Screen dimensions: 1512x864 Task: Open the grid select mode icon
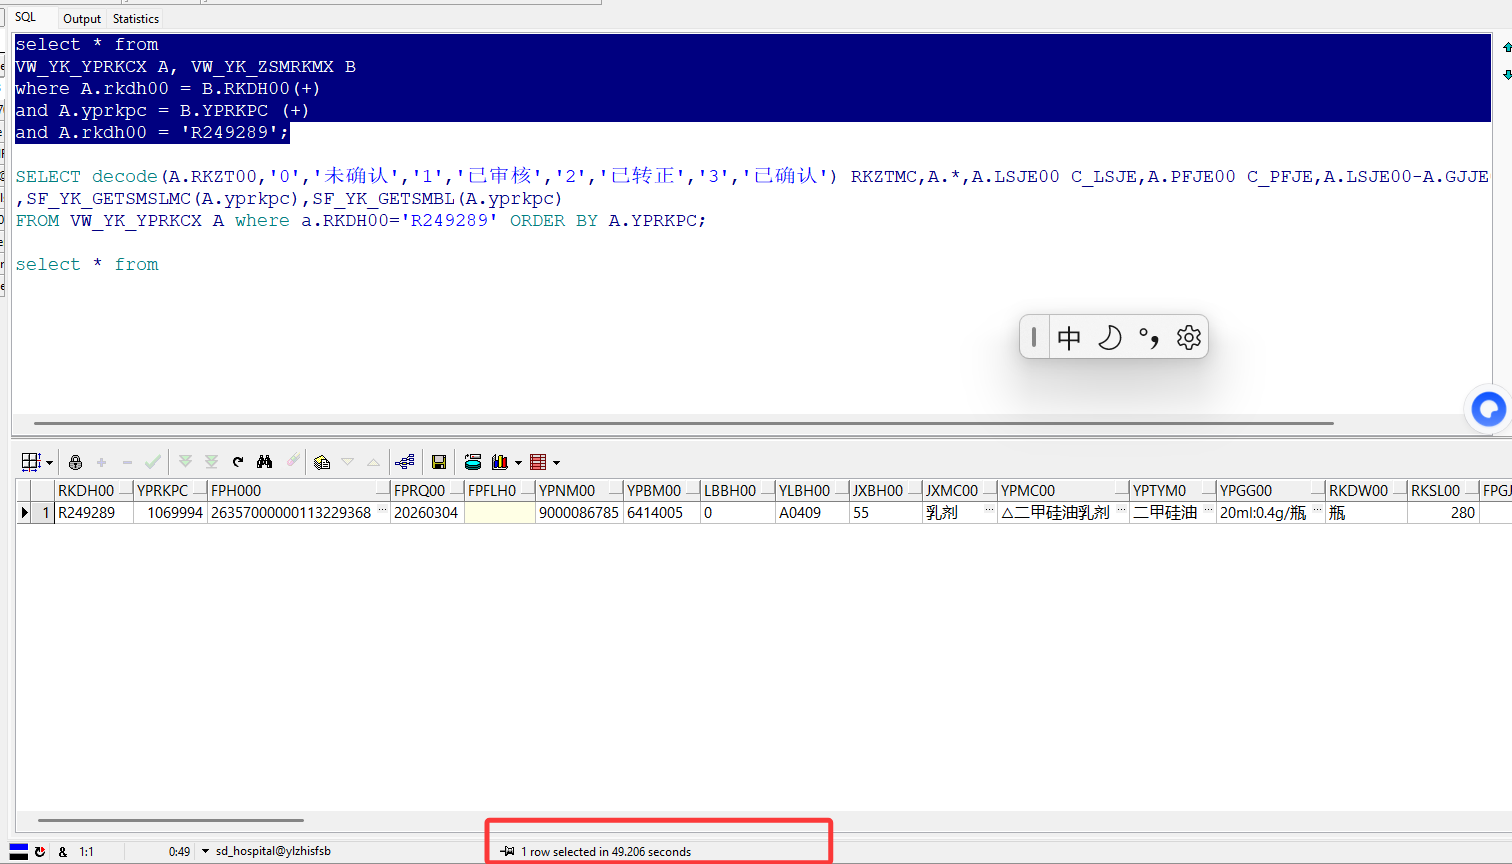click(30, 462)
